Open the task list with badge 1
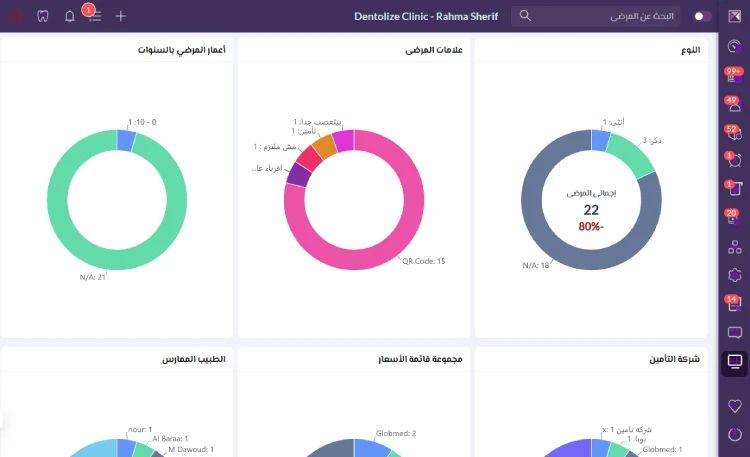This screenshot has height=457, width=750. tap(94, 16)
